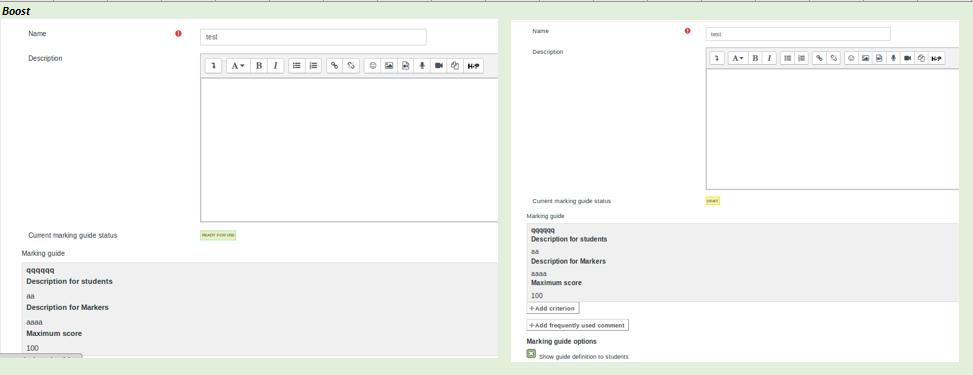
Task: Open manage files icon in left form editor
Action: pyautogui.click(x=455, y=66)
